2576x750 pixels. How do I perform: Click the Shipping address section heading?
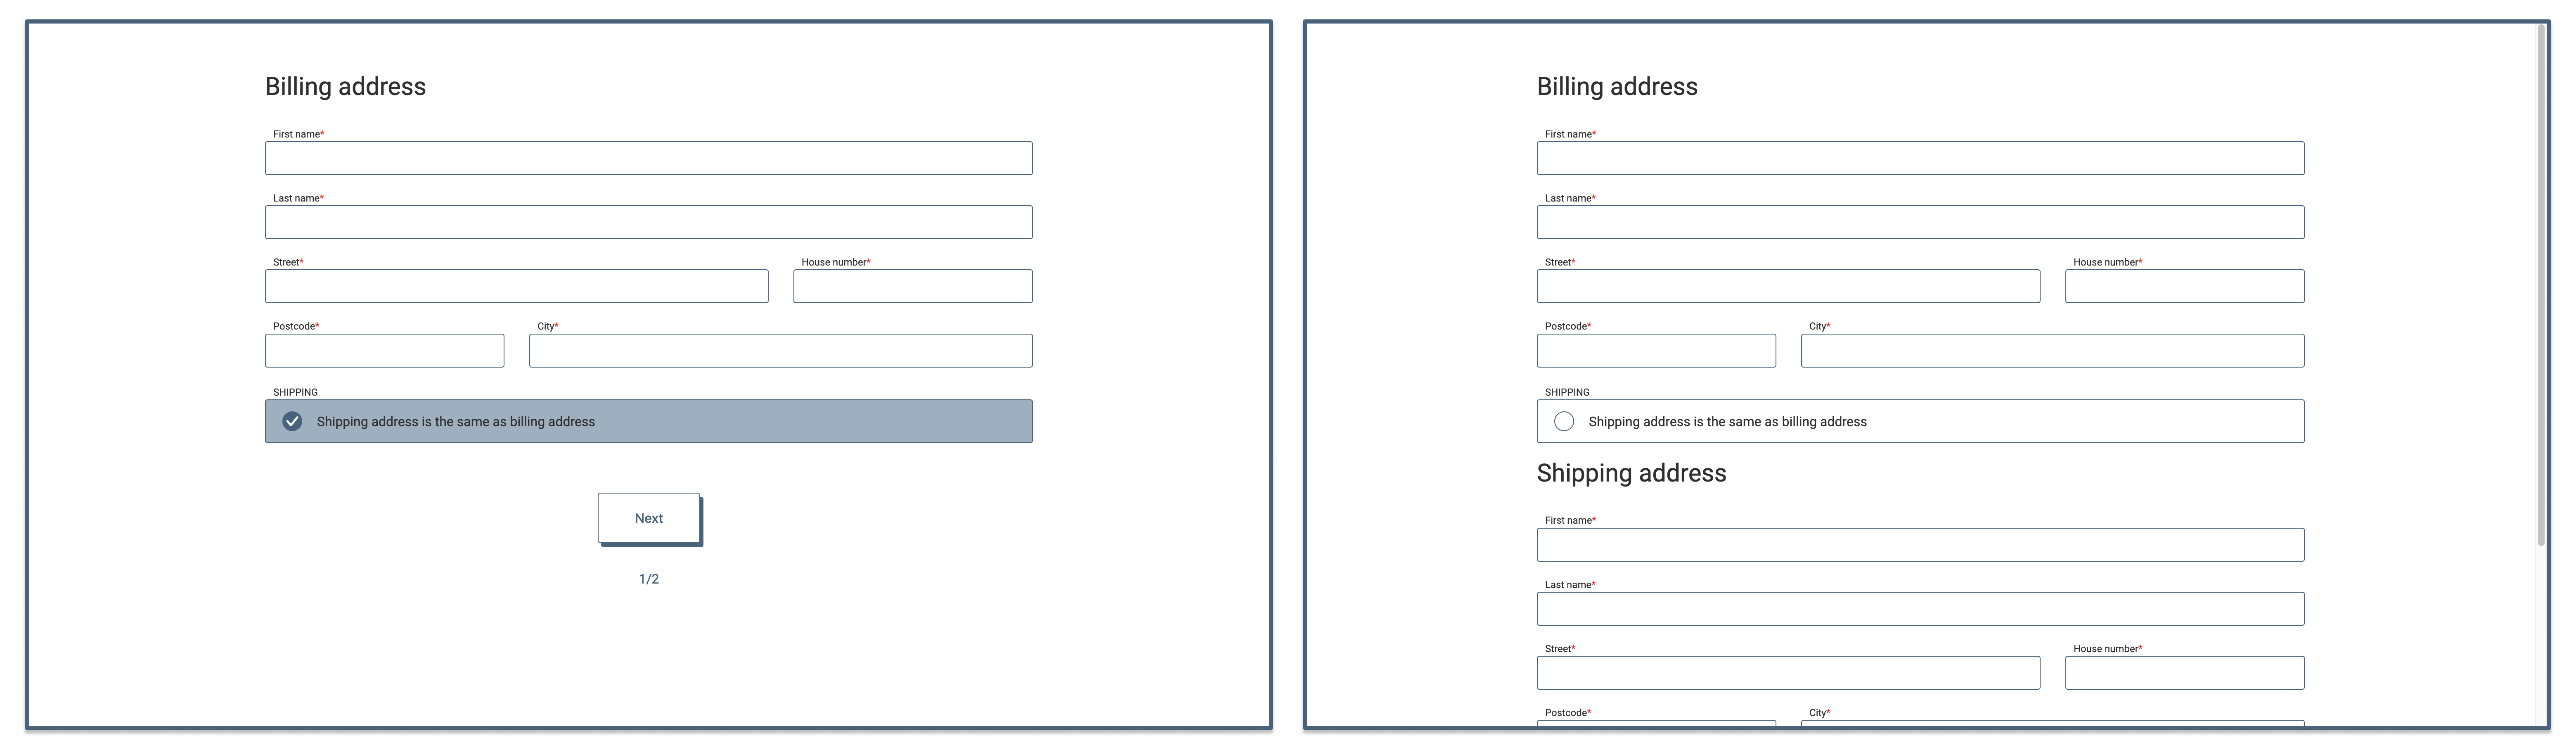point(1631,472)
